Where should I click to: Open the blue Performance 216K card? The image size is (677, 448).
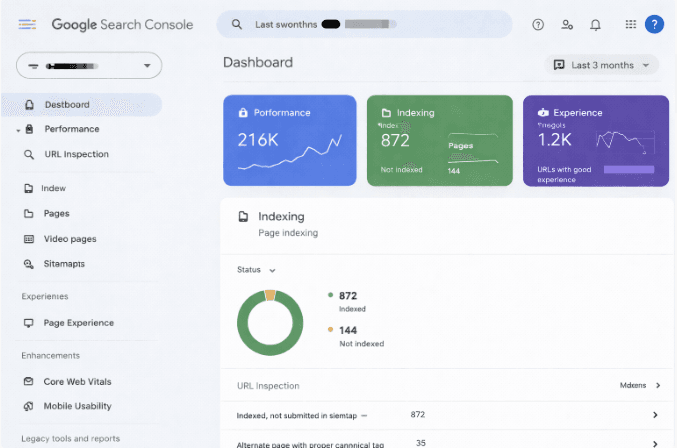point(290,141)
